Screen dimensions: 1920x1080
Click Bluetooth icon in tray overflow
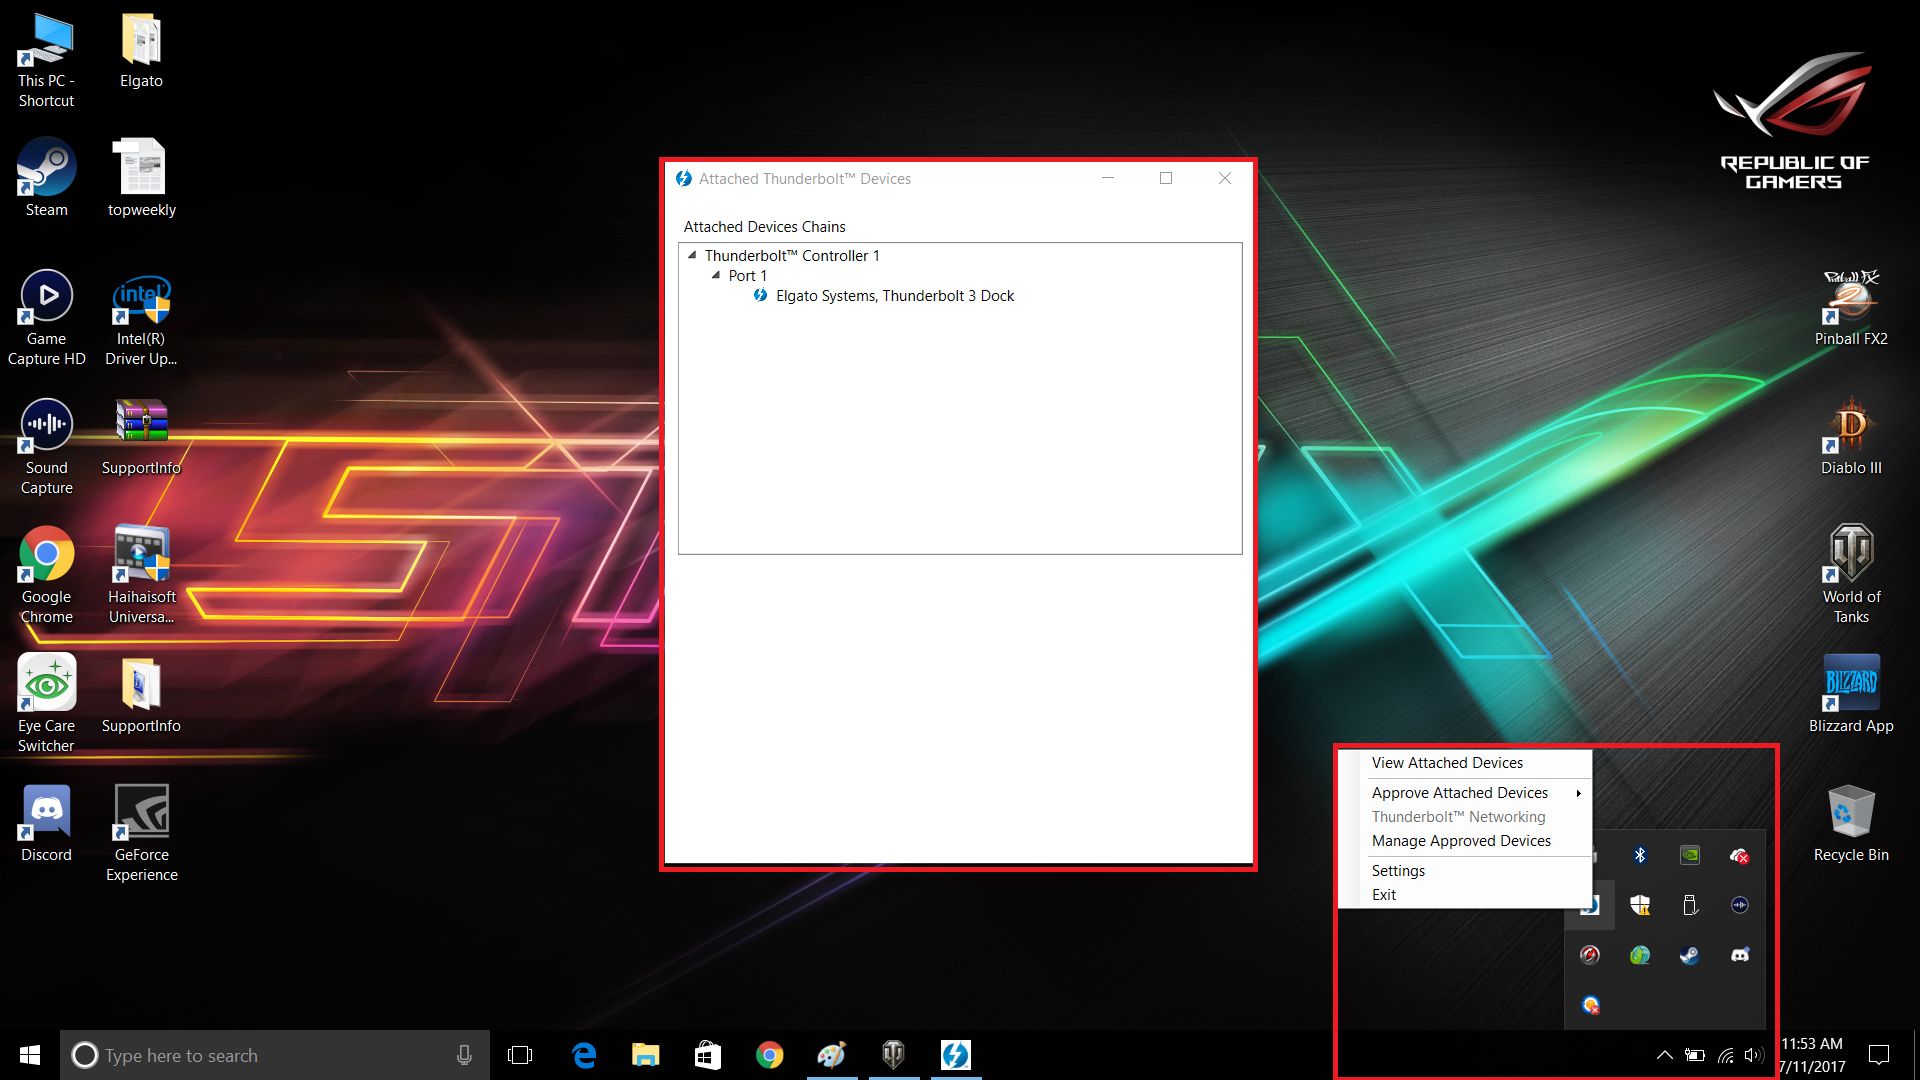click(x=1640, y=855)
